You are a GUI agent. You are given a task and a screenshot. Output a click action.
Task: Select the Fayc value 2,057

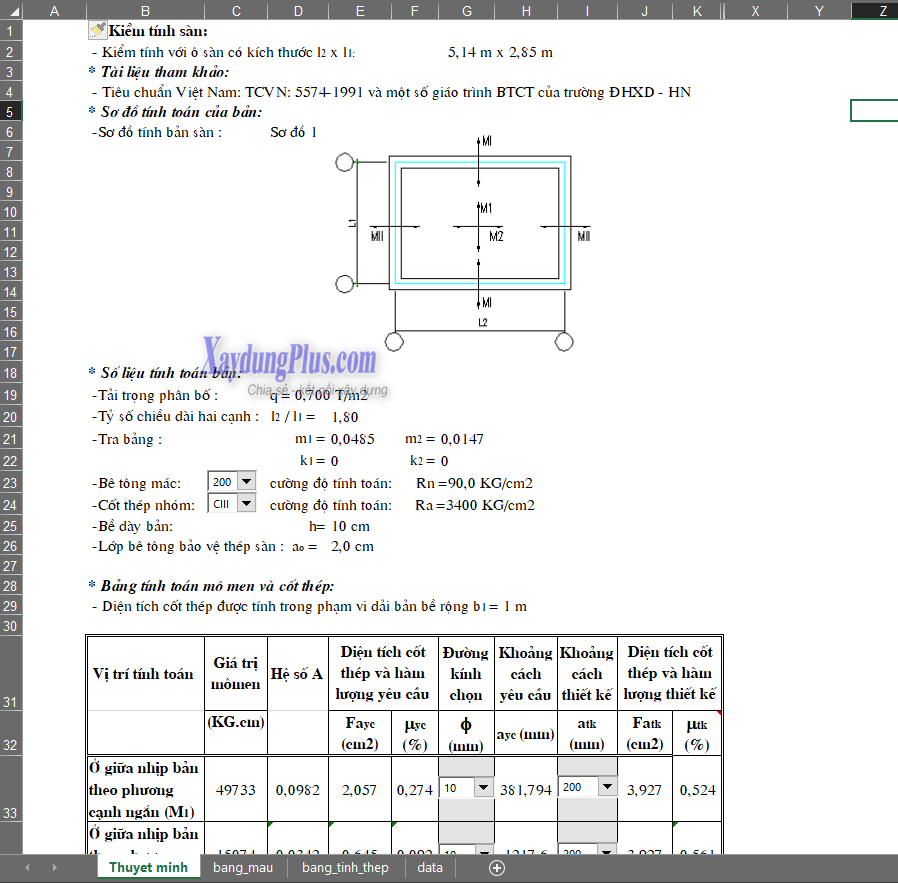tap(359, 790)
